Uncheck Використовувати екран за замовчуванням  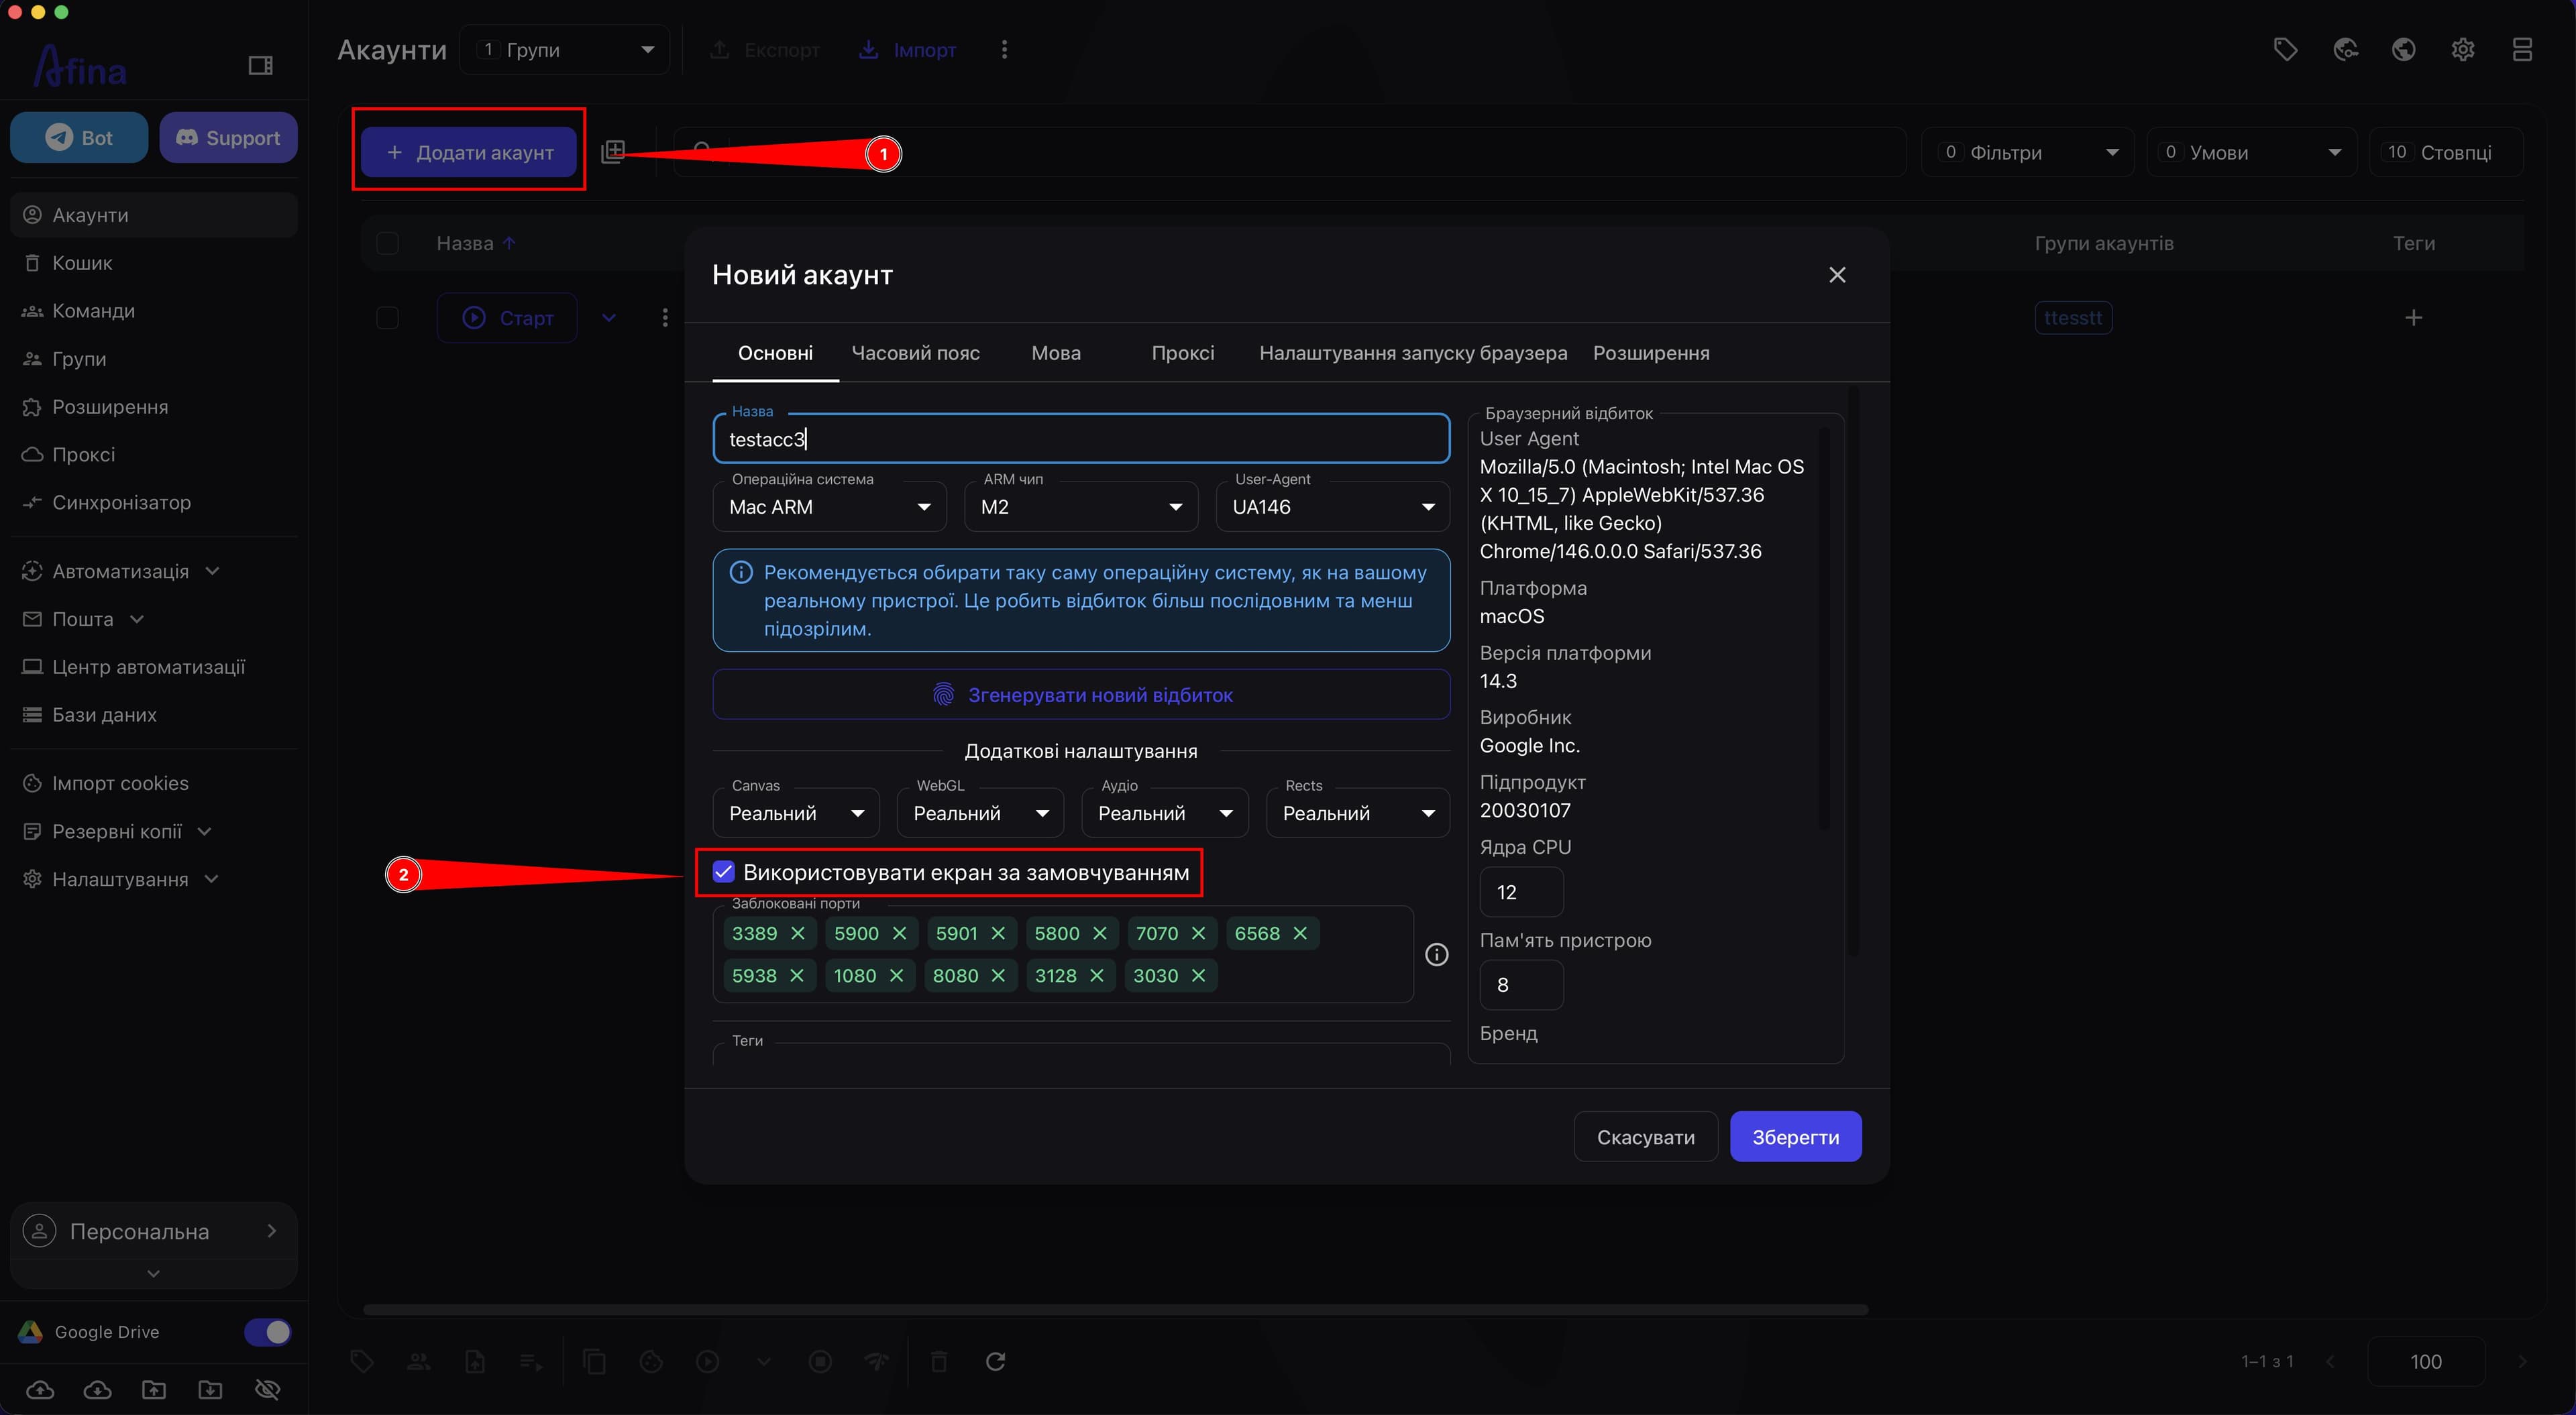point(724,872)
